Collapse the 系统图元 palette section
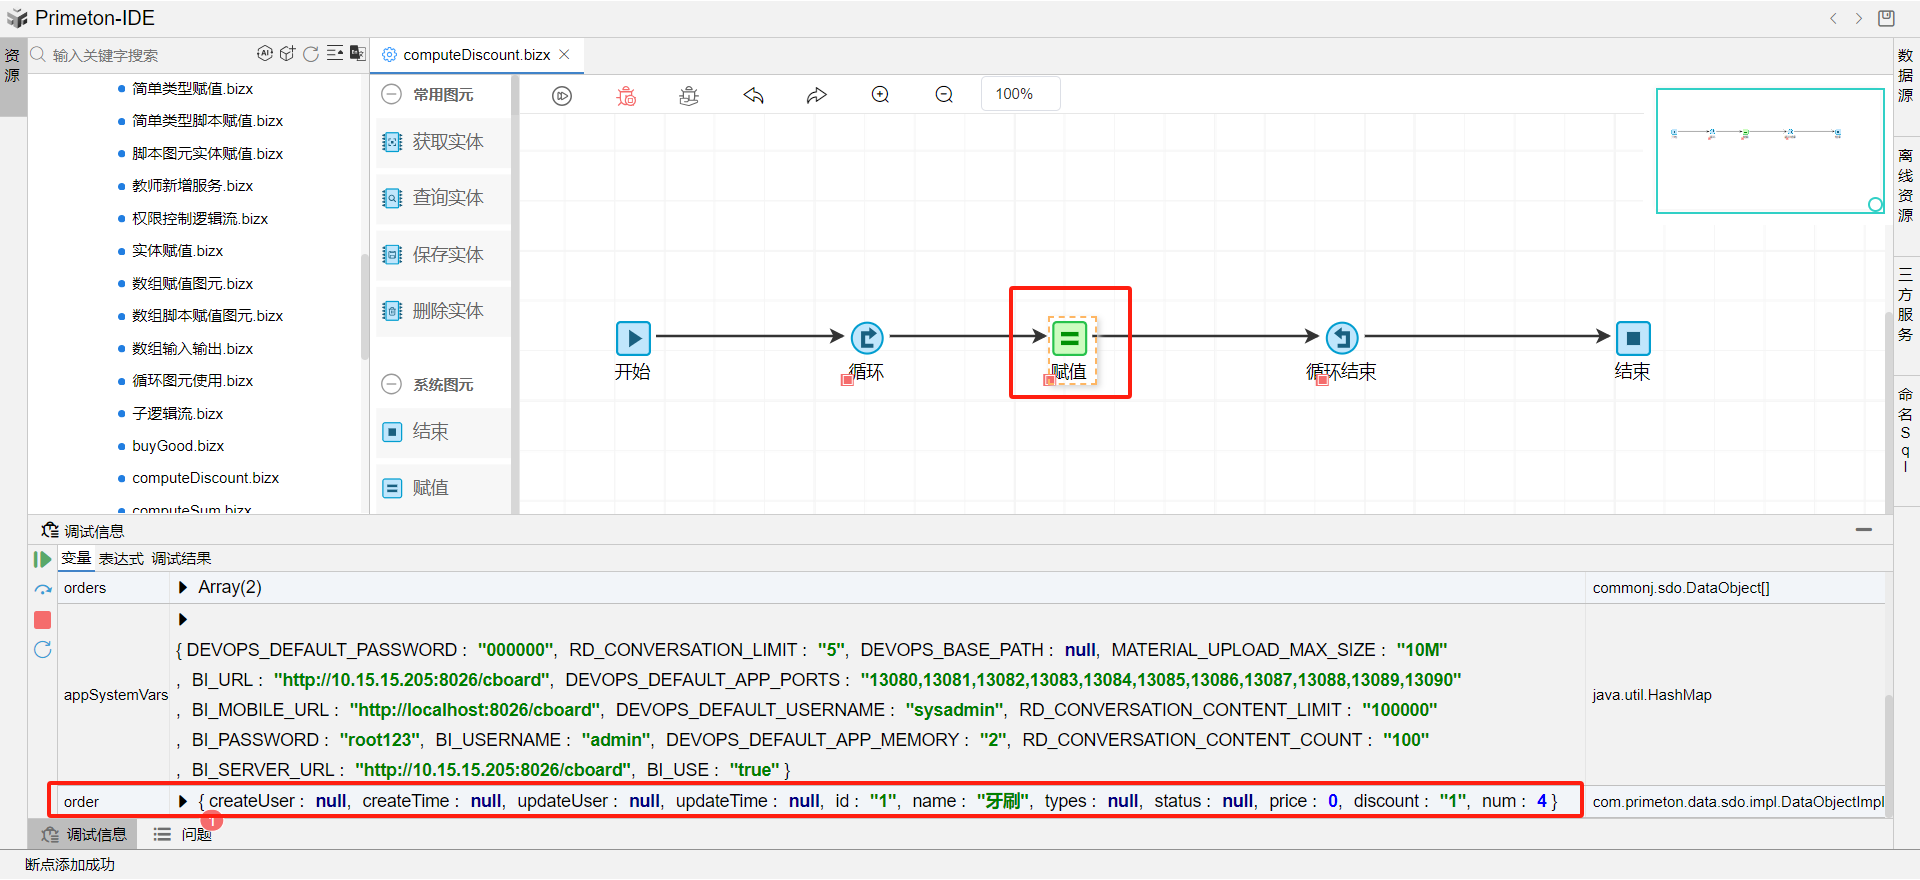Screen dimensions: 1920x880 tap(392, 384)
